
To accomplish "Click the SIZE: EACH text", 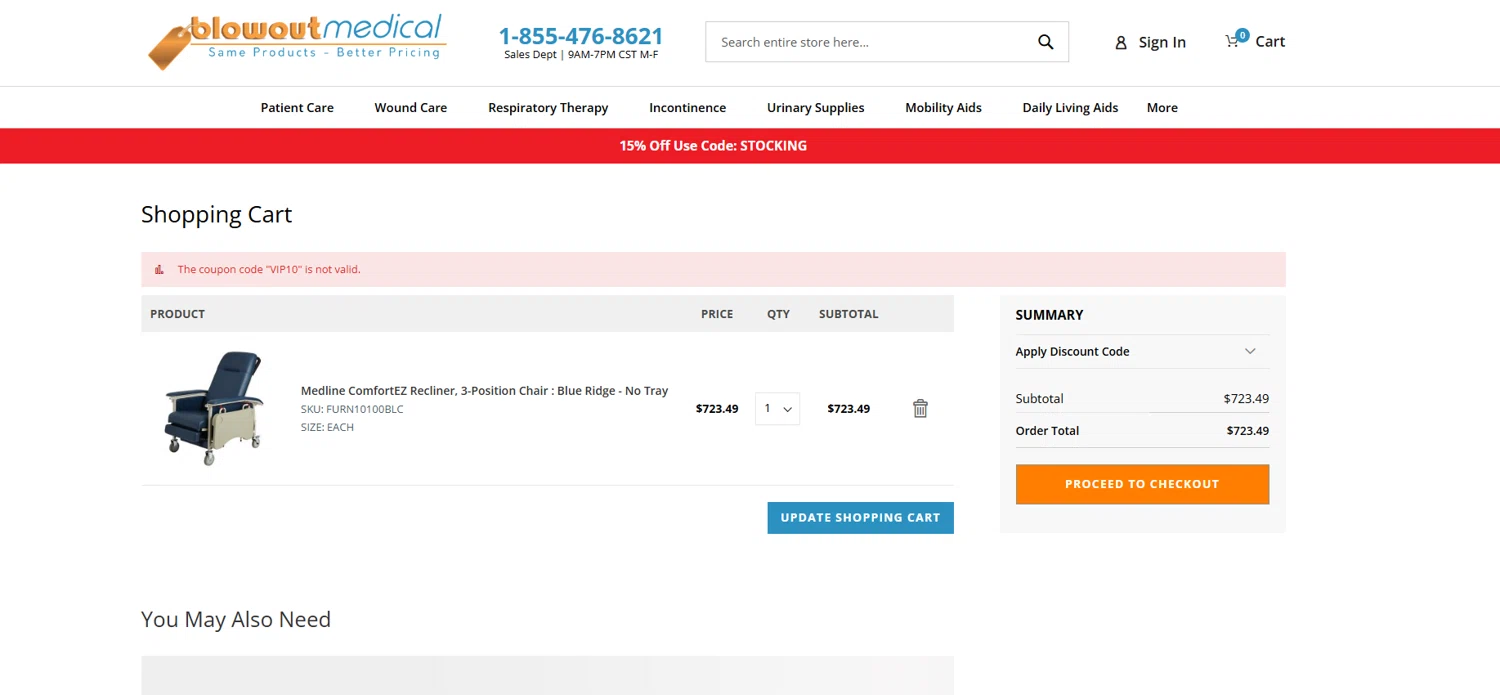I will [x=327, y=427].
